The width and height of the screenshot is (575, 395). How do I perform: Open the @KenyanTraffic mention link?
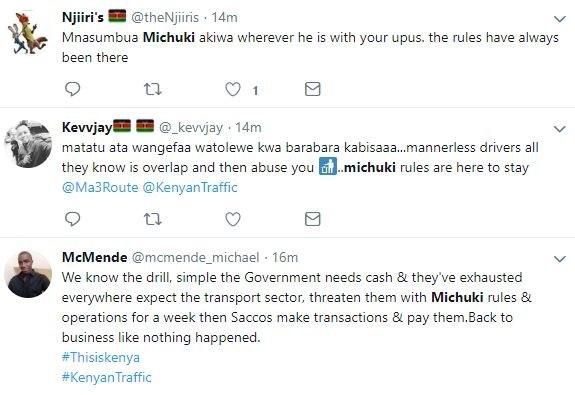190,187
